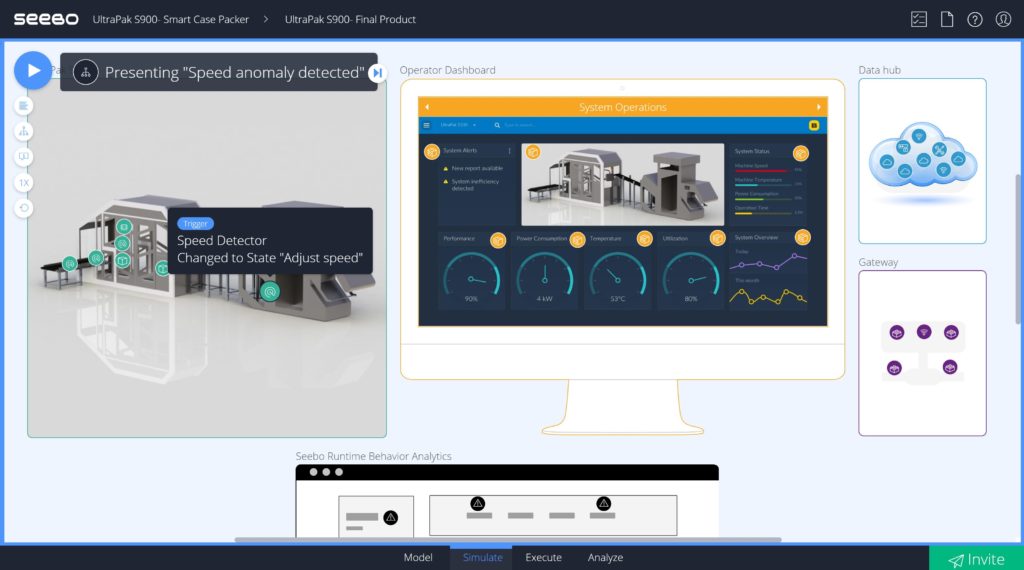
Task: Click orange component icon on Temperature widget
Action: click(x=645, y=239)
